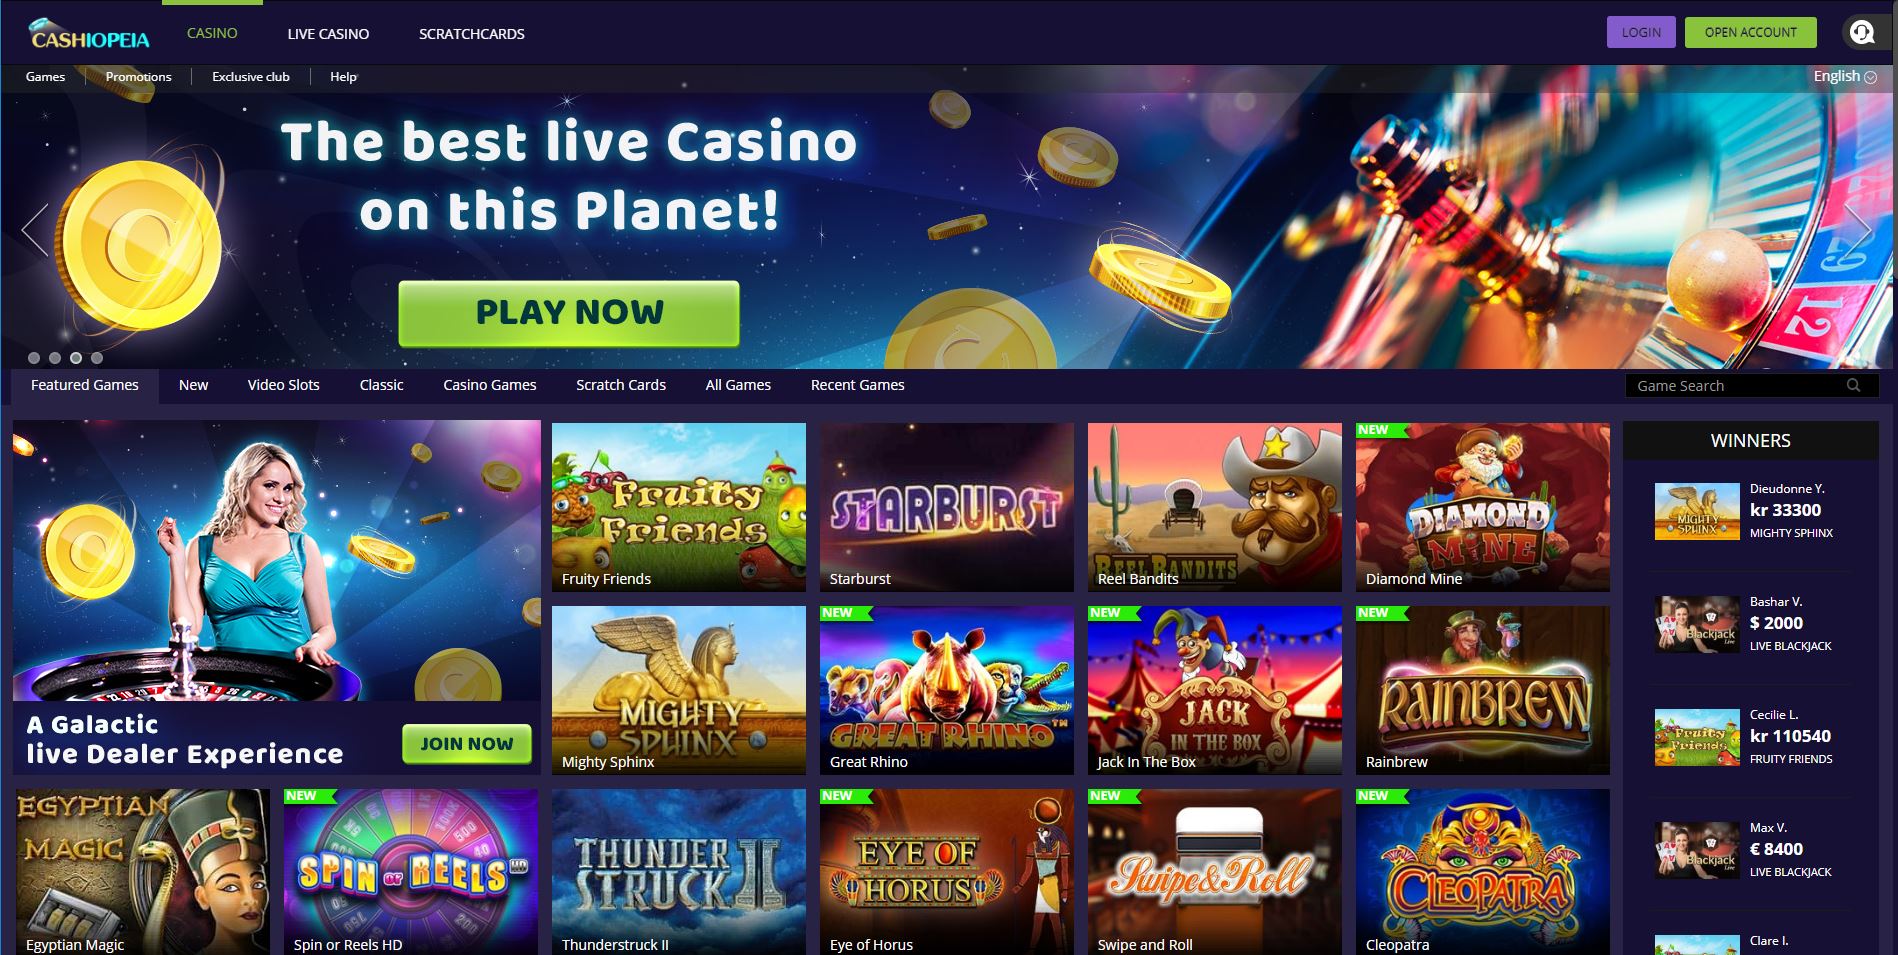The image size is (1898, 955).
Task: Open the Starburst game tile
Action: (x=946, y=507)
